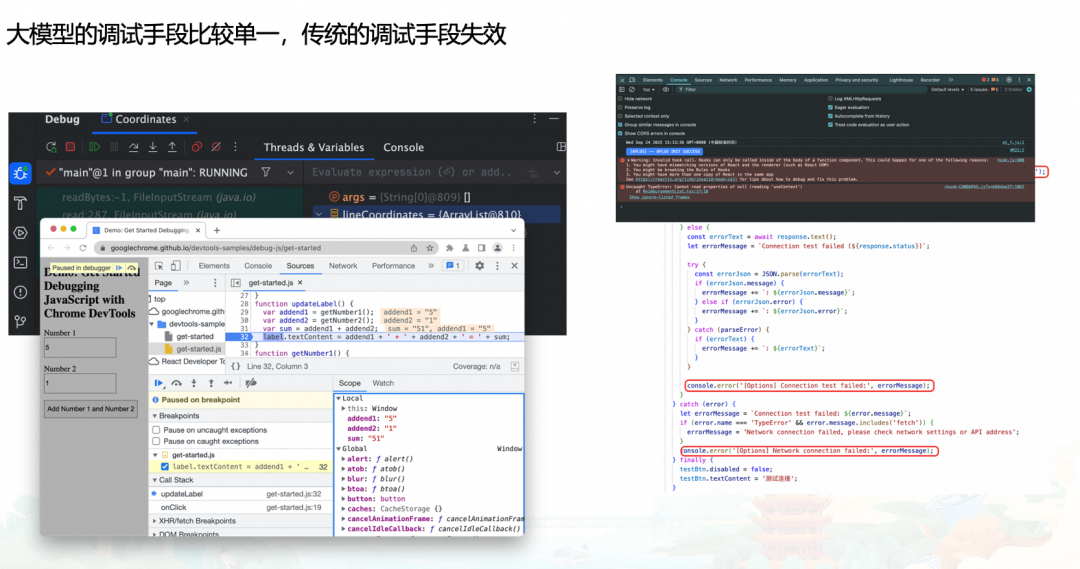Click Add Number 1 and Number 2 button
Screen dimensions: 1080x569
point(91,408)
